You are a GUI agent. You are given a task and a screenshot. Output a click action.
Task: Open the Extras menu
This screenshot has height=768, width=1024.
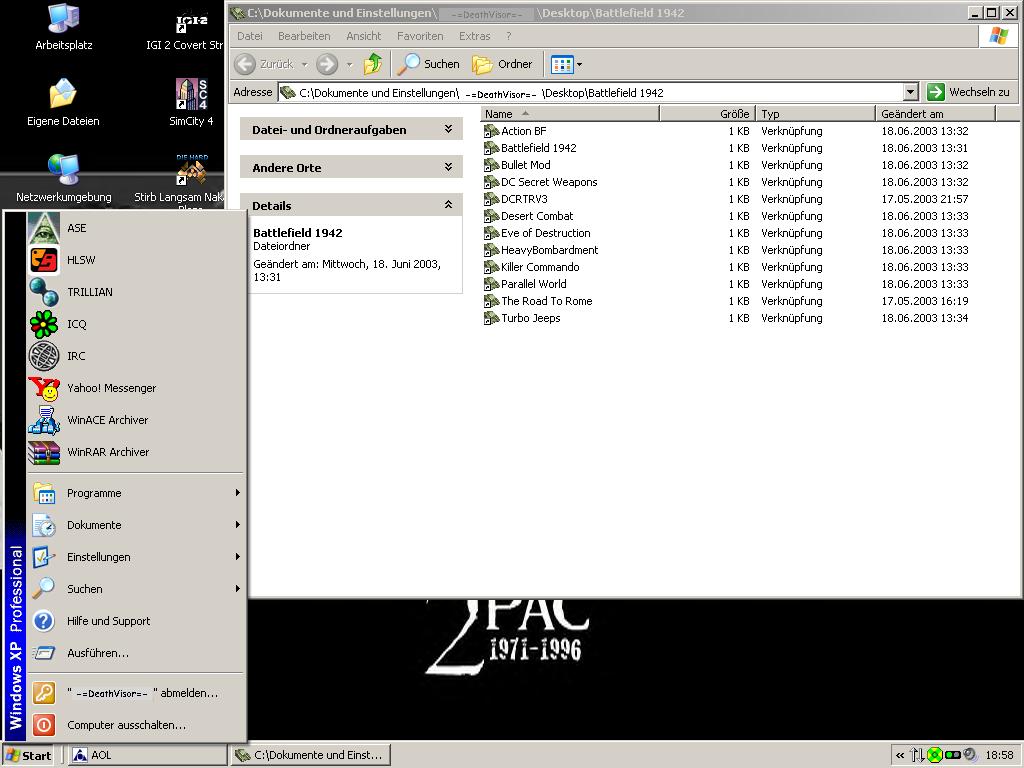point(474,36)
